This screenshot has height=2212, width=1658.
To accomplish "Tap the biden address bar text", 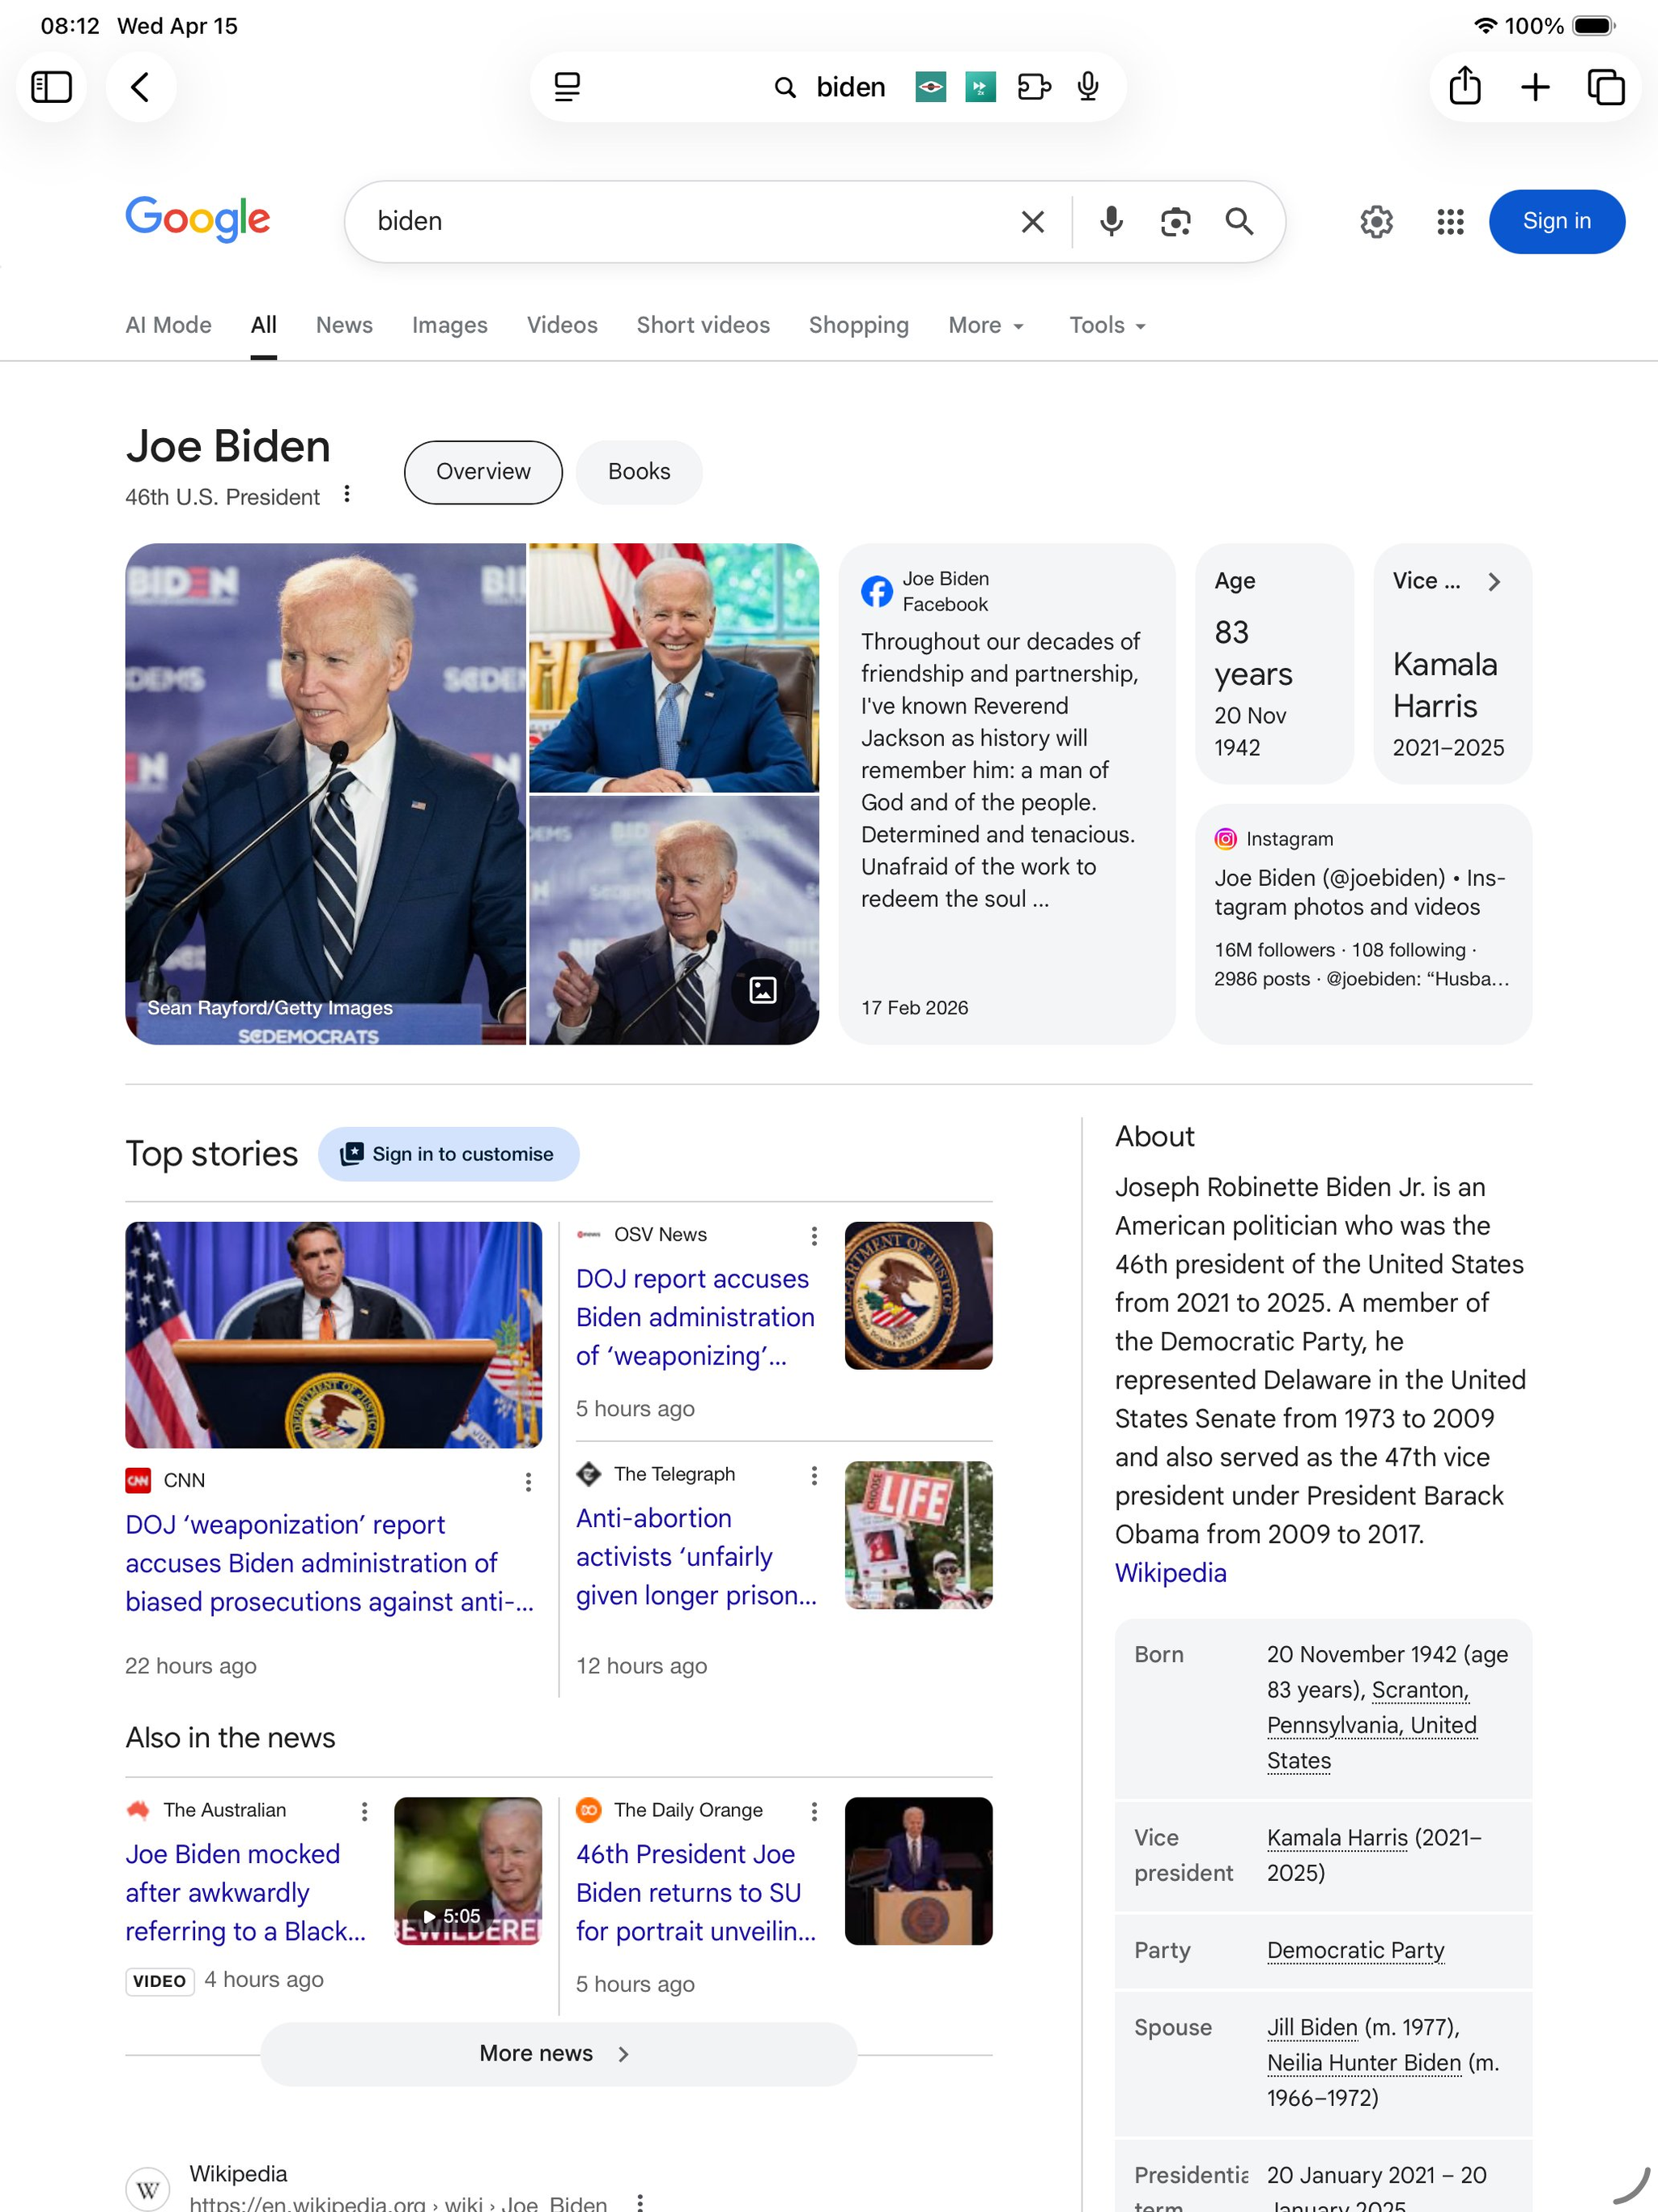I will [x=850, y=87].
